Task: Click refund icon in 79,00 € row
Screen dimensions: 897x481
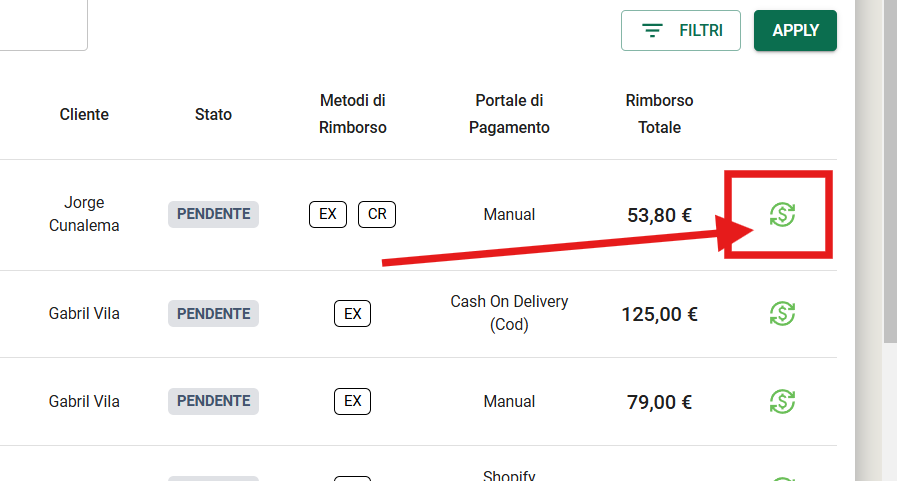Action: tap(782, 401)
